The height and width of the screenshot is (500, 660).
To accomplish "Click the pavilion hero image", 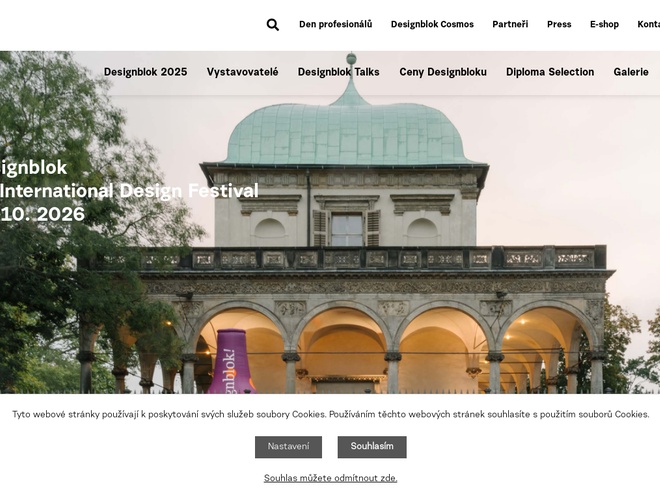I will 400,250.
